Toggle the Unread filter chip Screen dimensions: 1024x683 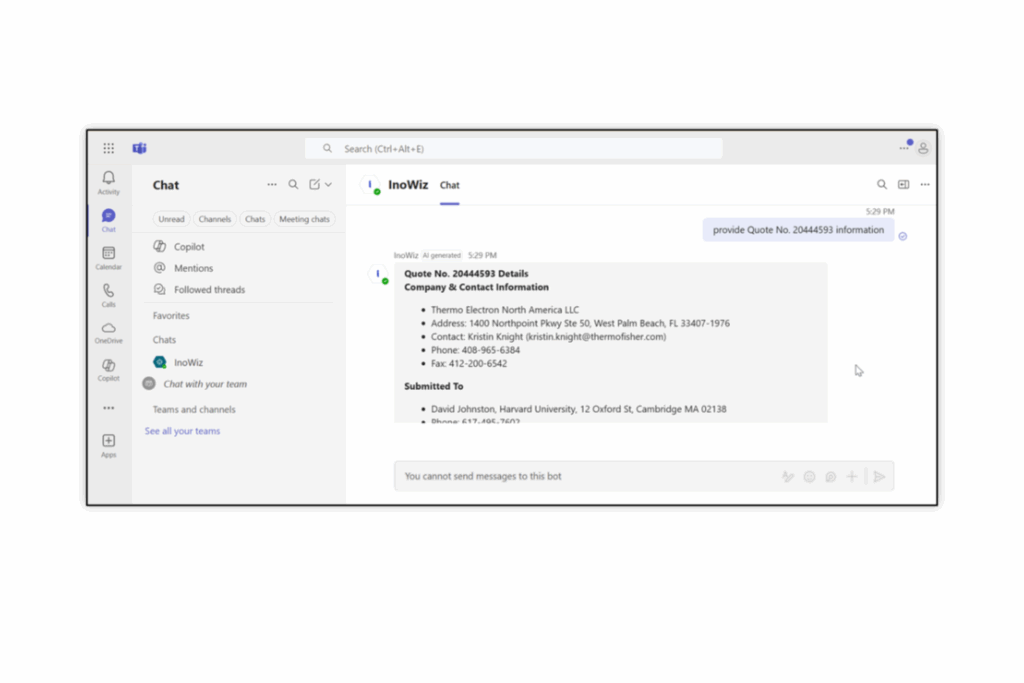click(171, 219)
